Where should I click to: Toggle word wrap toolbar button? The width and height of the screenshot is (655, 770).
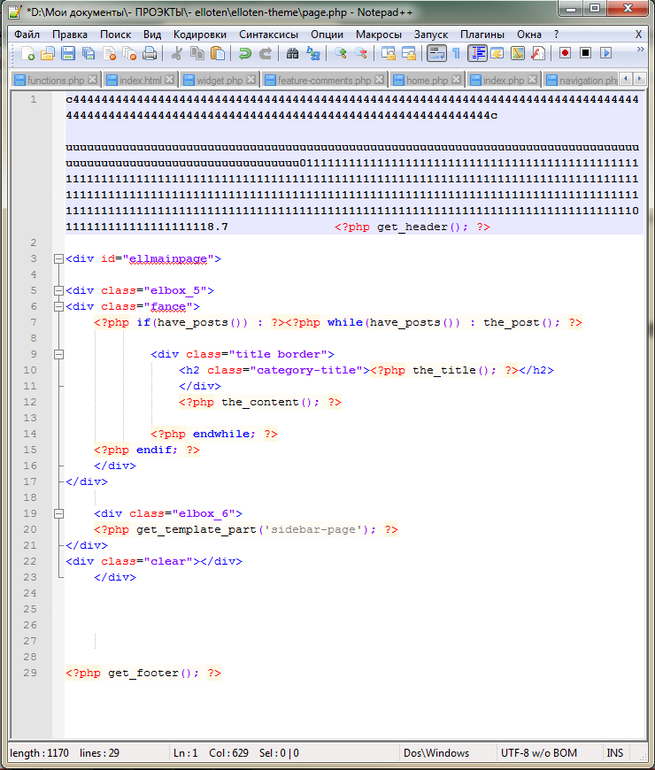(436, 53)
